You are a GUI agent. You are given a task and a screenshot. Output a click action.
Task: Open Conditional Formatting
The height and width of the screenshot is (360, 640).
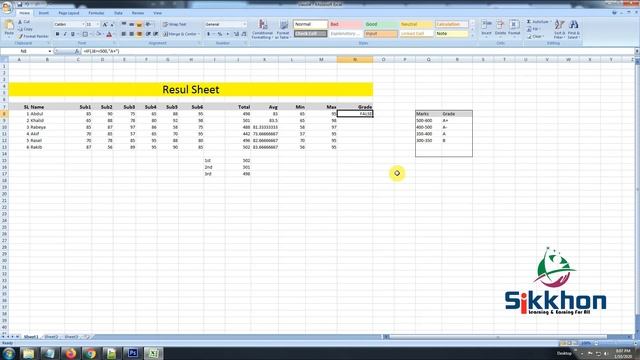(262, 29)
